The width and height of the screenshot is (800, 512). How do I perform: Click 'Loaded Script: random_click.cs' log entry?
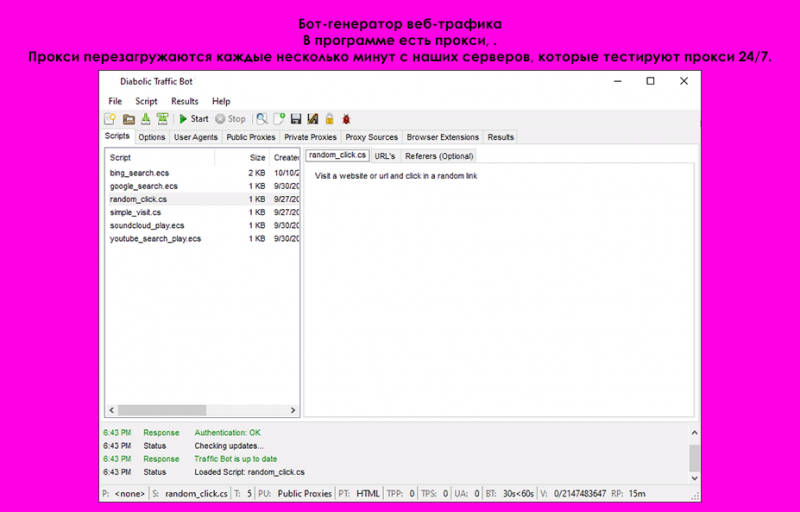click(249, 472)
